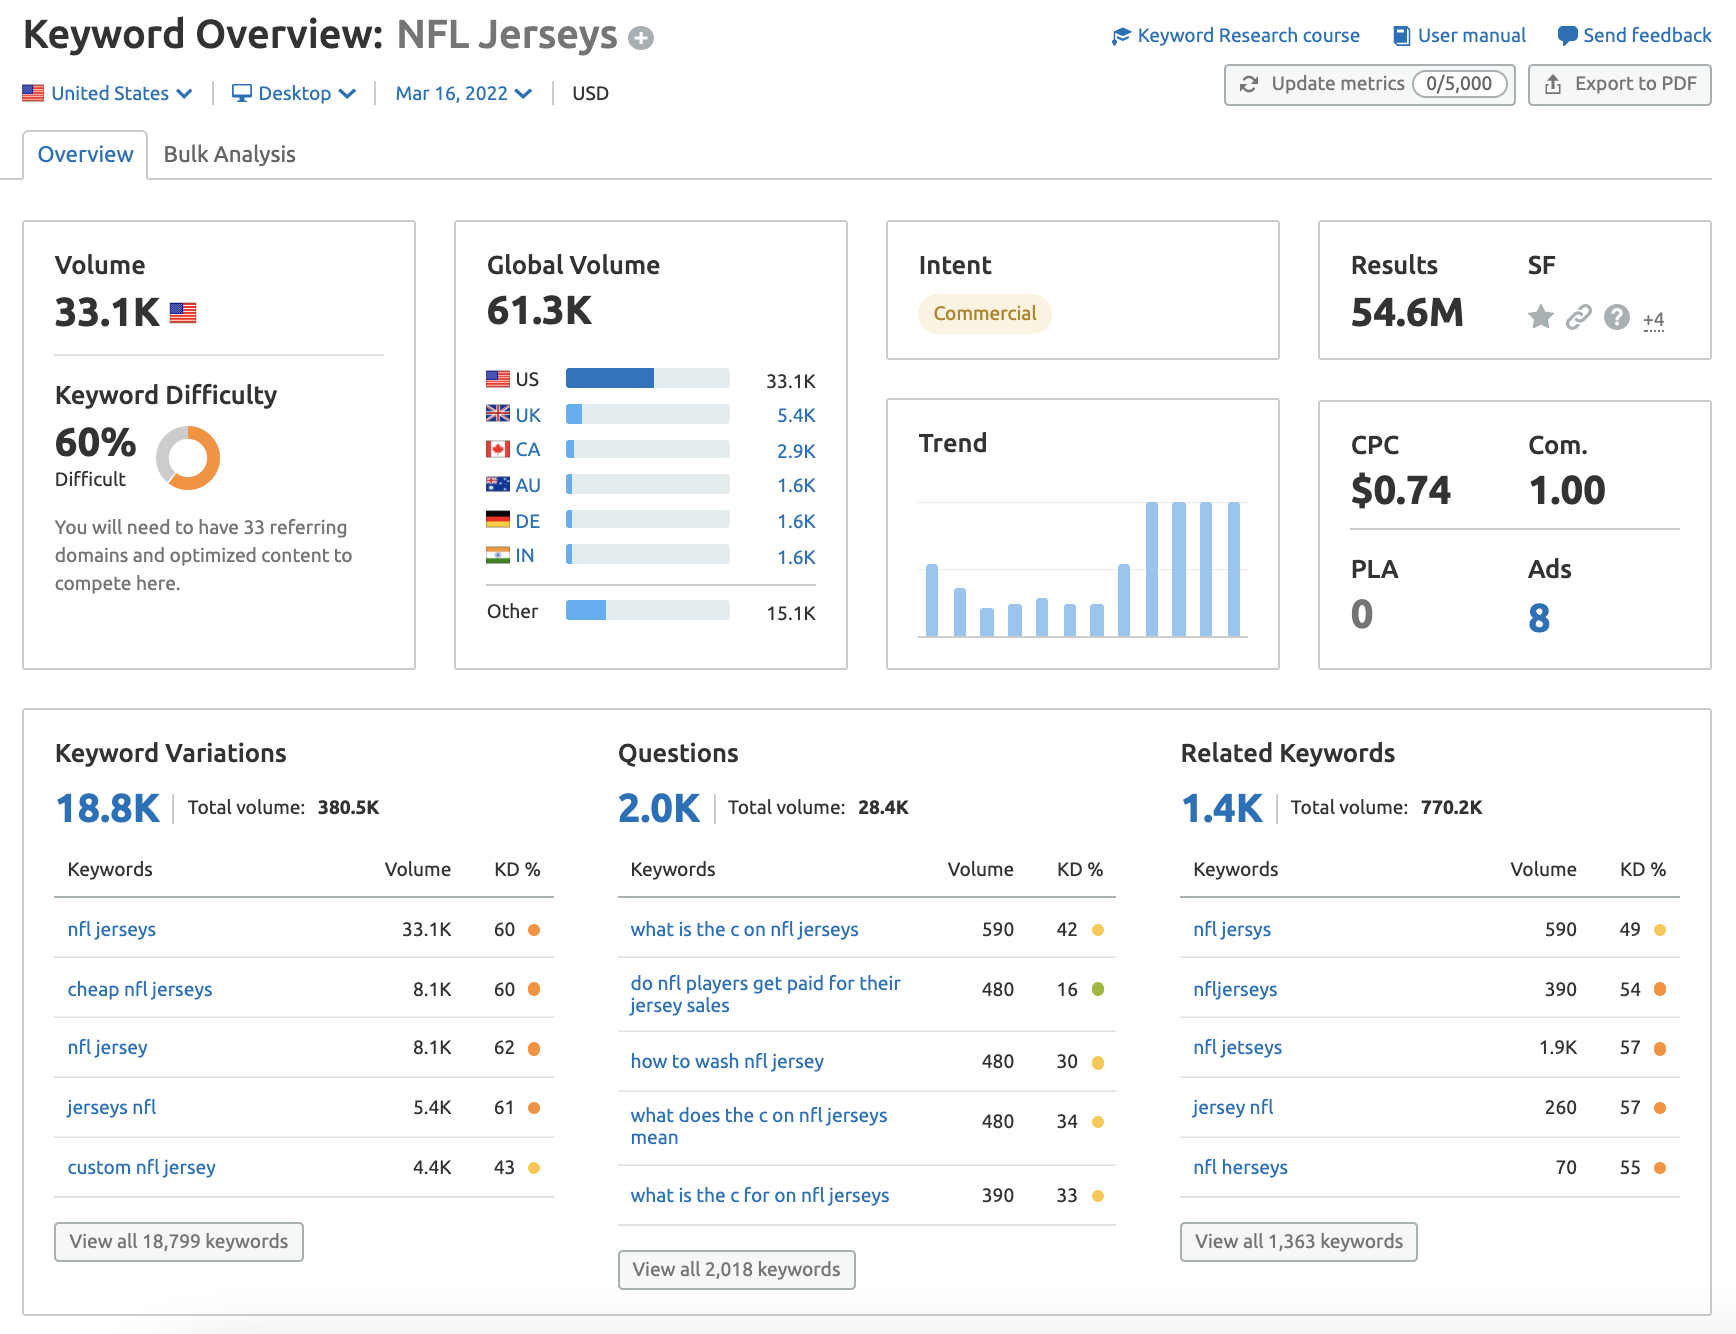Open the 'cheap nfl jerseys' keyword link
Image resolution: width=1736 pixels, height=1334 pixels.
pyautogui.click(x=140, y=989)
